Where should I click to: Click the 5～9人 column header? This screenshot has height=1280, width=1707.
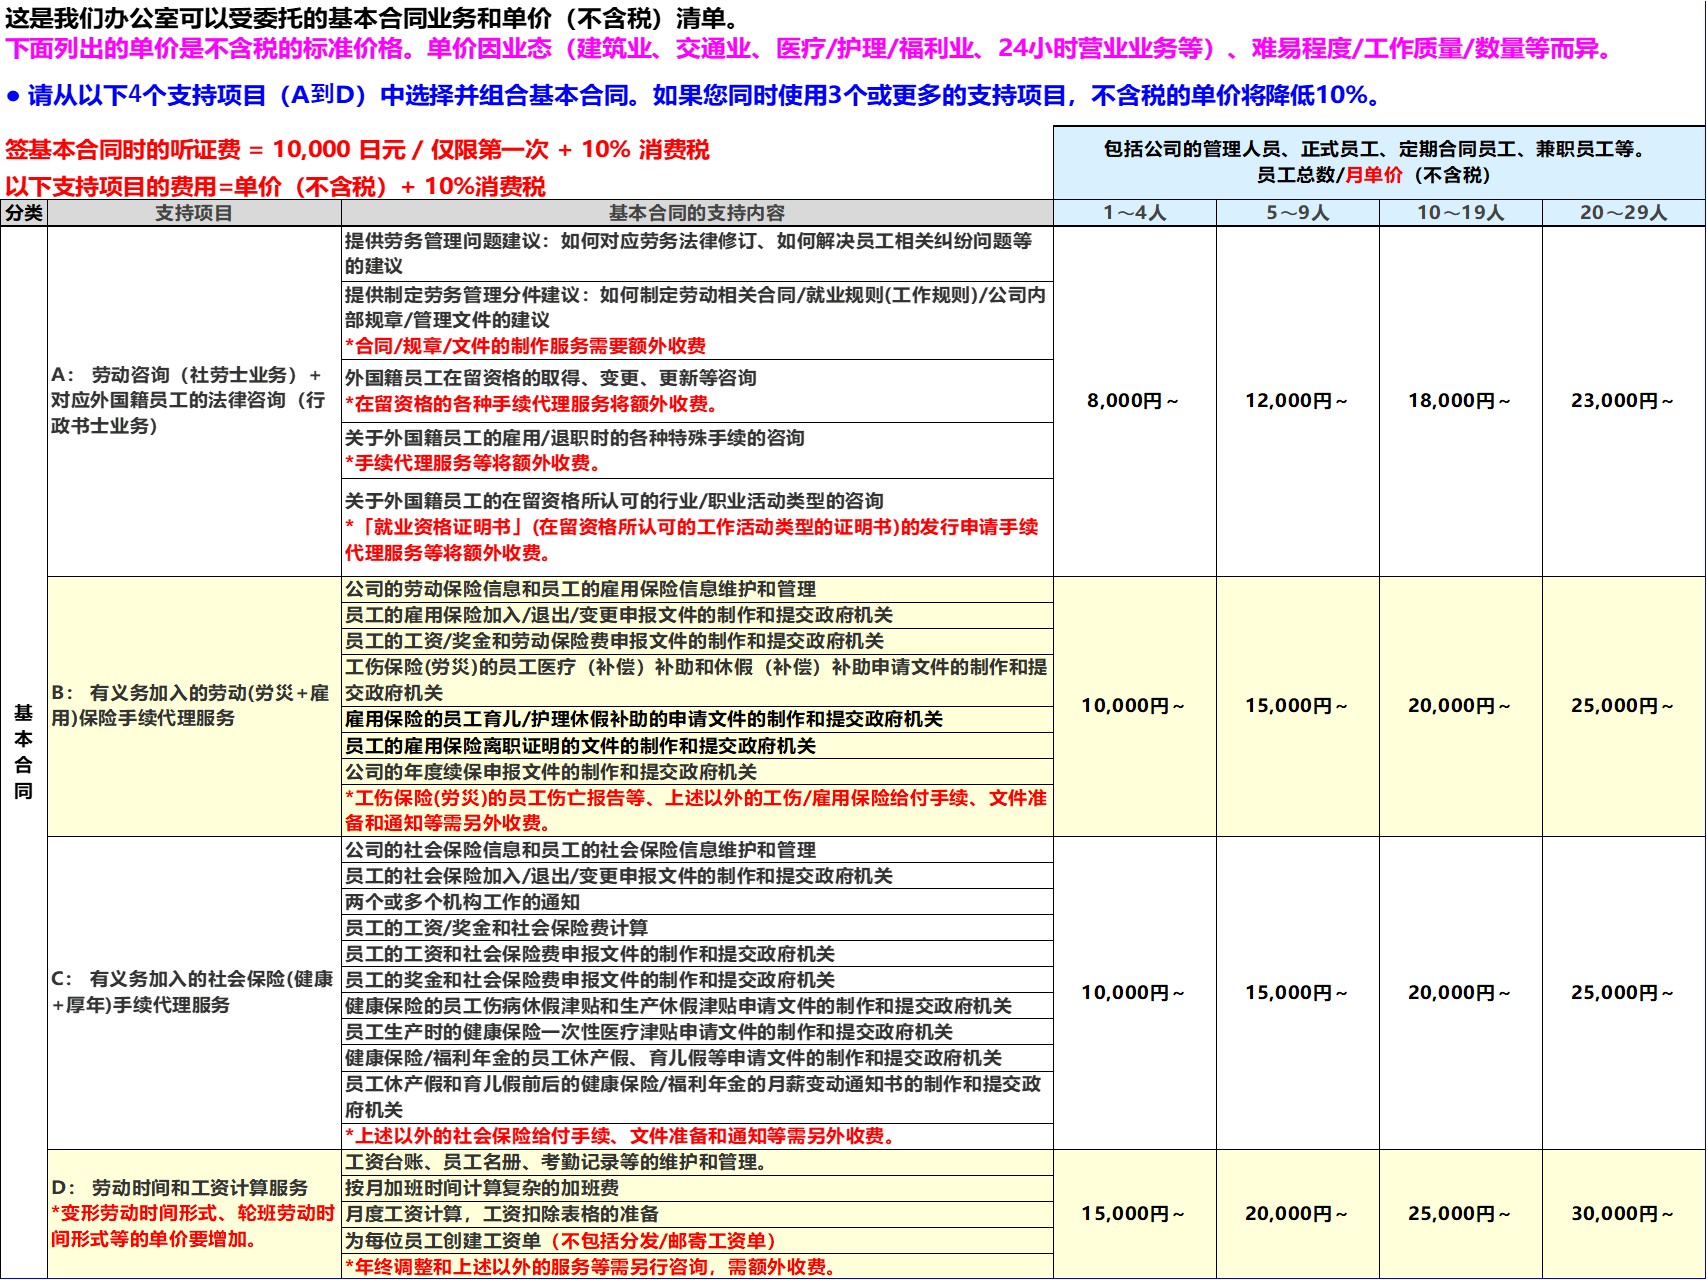pyautogui.click(x=1298, y=213)
